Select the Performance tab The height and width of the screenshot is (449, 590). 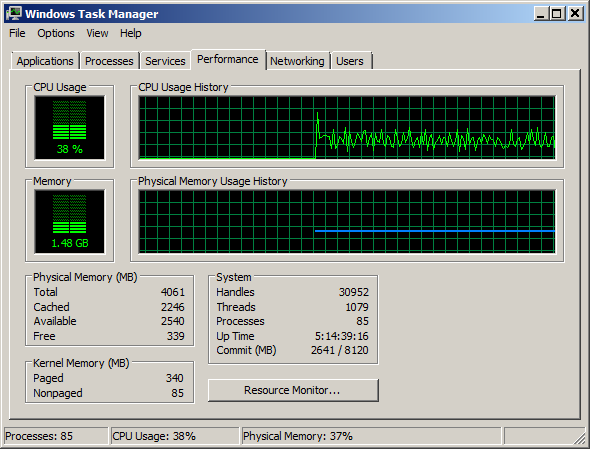tap(228, 59)
